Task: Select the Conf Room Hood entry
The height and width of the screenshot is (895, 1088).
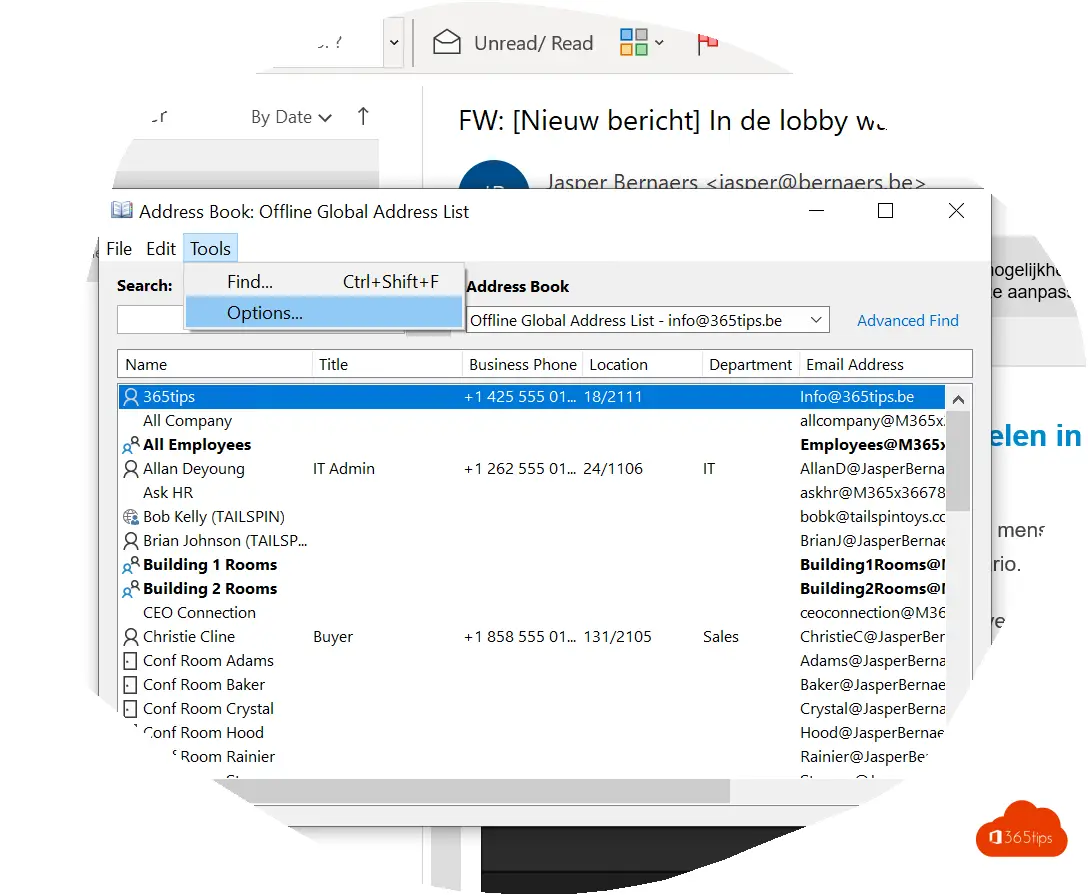Action: (x=203, y=733)
